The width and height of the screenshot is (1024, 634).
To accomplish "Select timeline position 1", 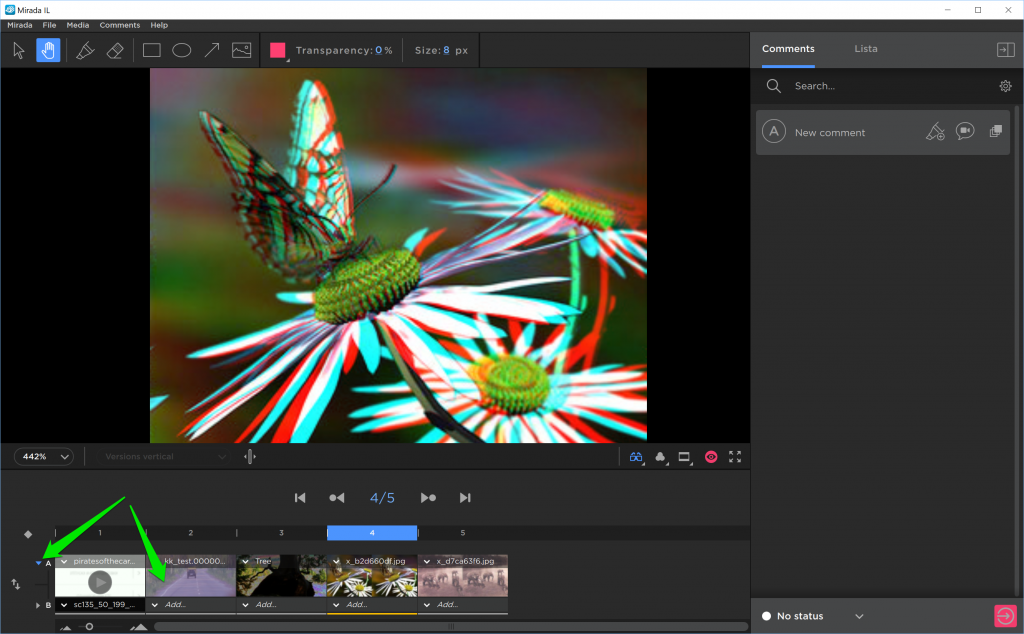I will point(100,533).
